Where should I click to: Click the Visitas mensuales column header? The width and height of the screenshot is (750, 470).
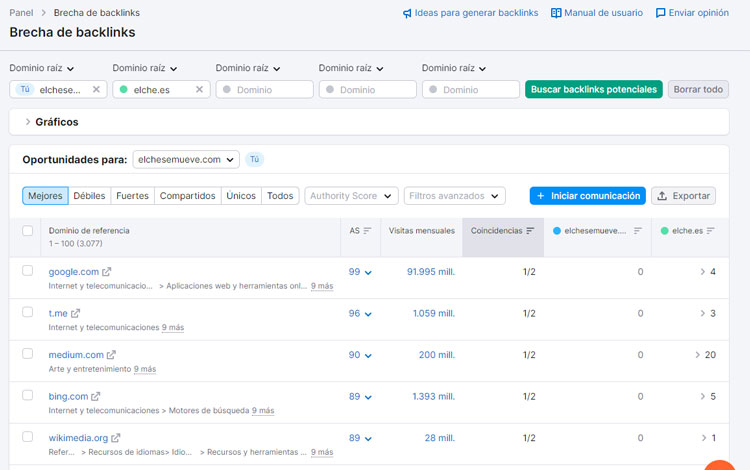(421, 230)
